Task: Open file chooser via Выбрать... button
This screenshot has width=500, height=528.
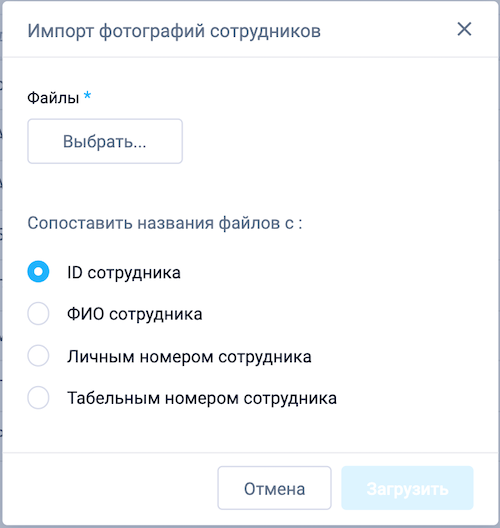Action: click(105, 141)
